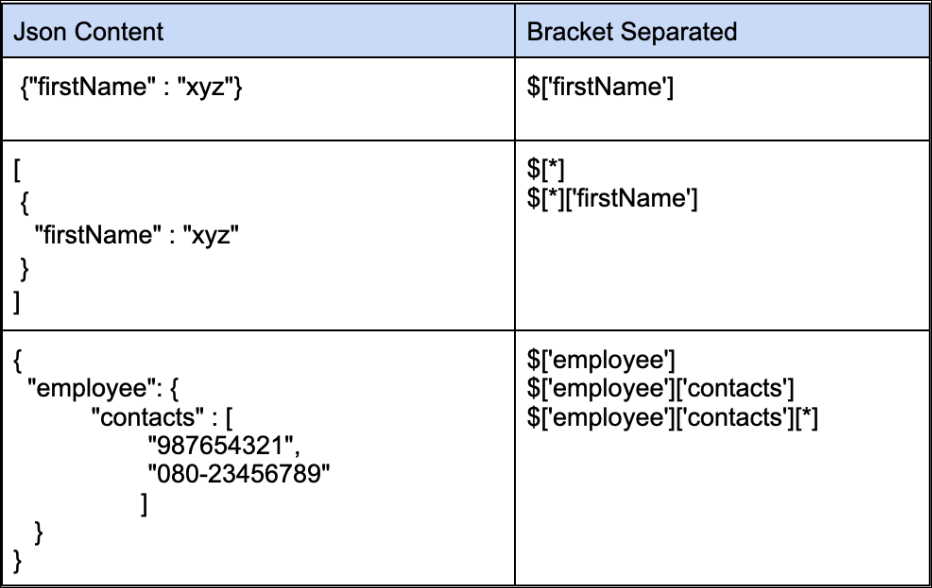Click the $['firstName'] path in first row
Screen dimensions: 932x588
pyautogui.click(x=600, y=87)
